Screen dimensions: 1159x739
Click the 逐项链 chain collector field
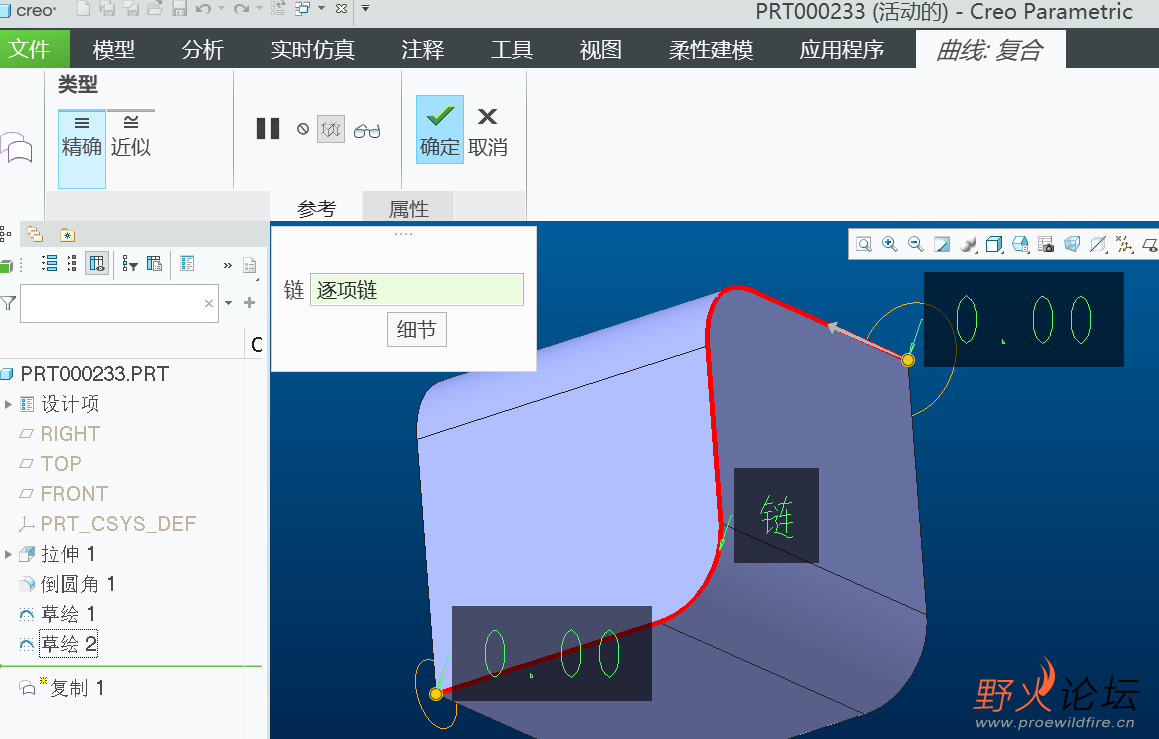tap(417, 290)
